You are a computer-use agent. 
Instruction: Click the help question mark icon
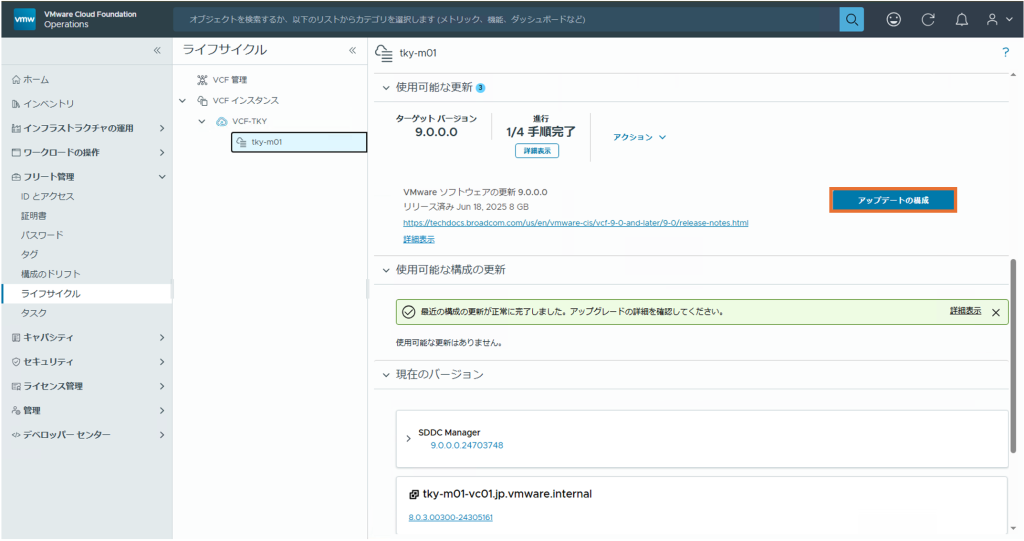click(1006, 52)
